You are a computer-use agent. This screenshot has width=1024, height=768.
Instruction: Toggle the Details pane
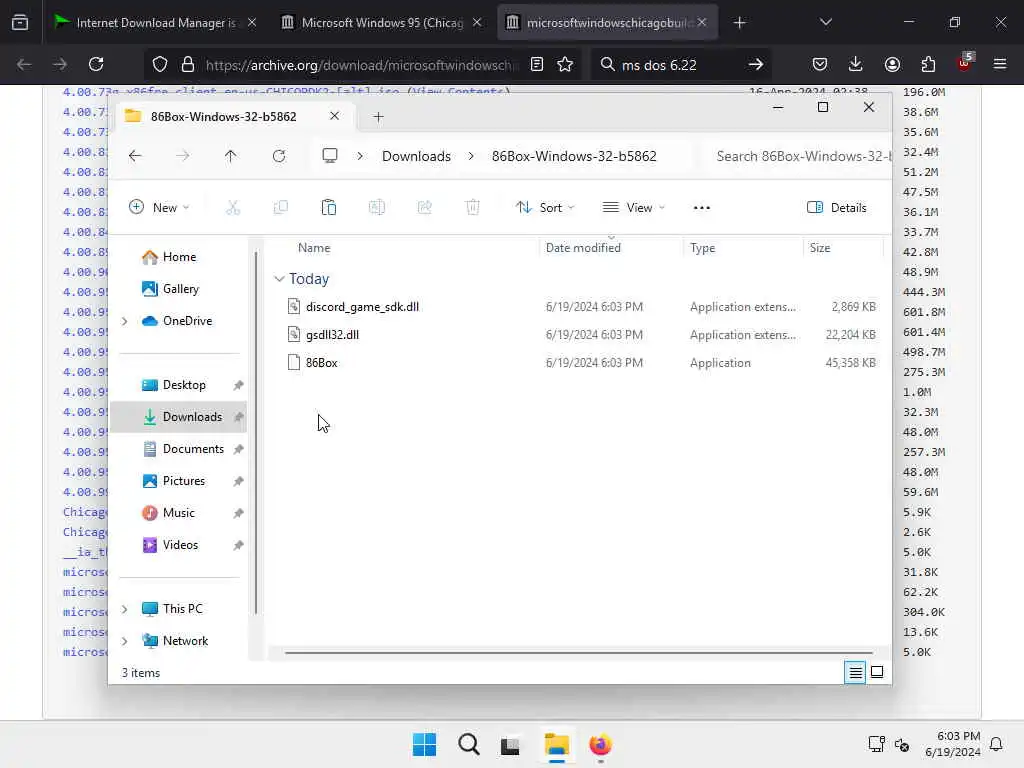coord(837,208)
